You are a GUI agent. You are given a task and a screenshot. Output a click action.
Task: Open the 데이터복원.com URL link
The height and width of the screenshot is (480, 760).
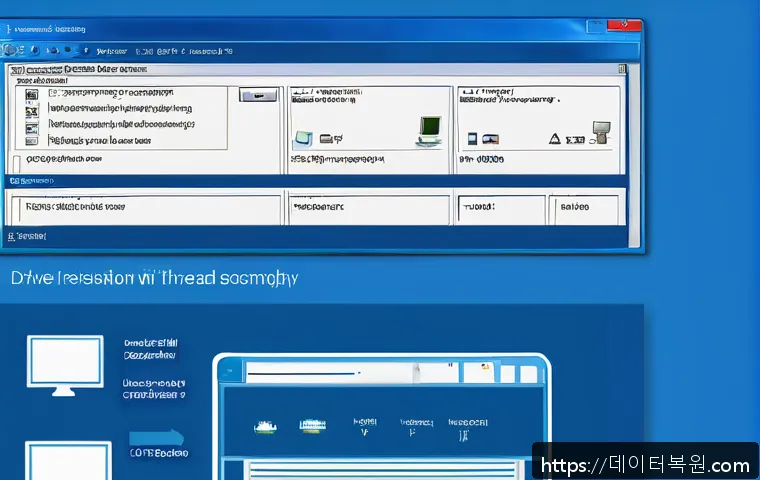(645, 465)
